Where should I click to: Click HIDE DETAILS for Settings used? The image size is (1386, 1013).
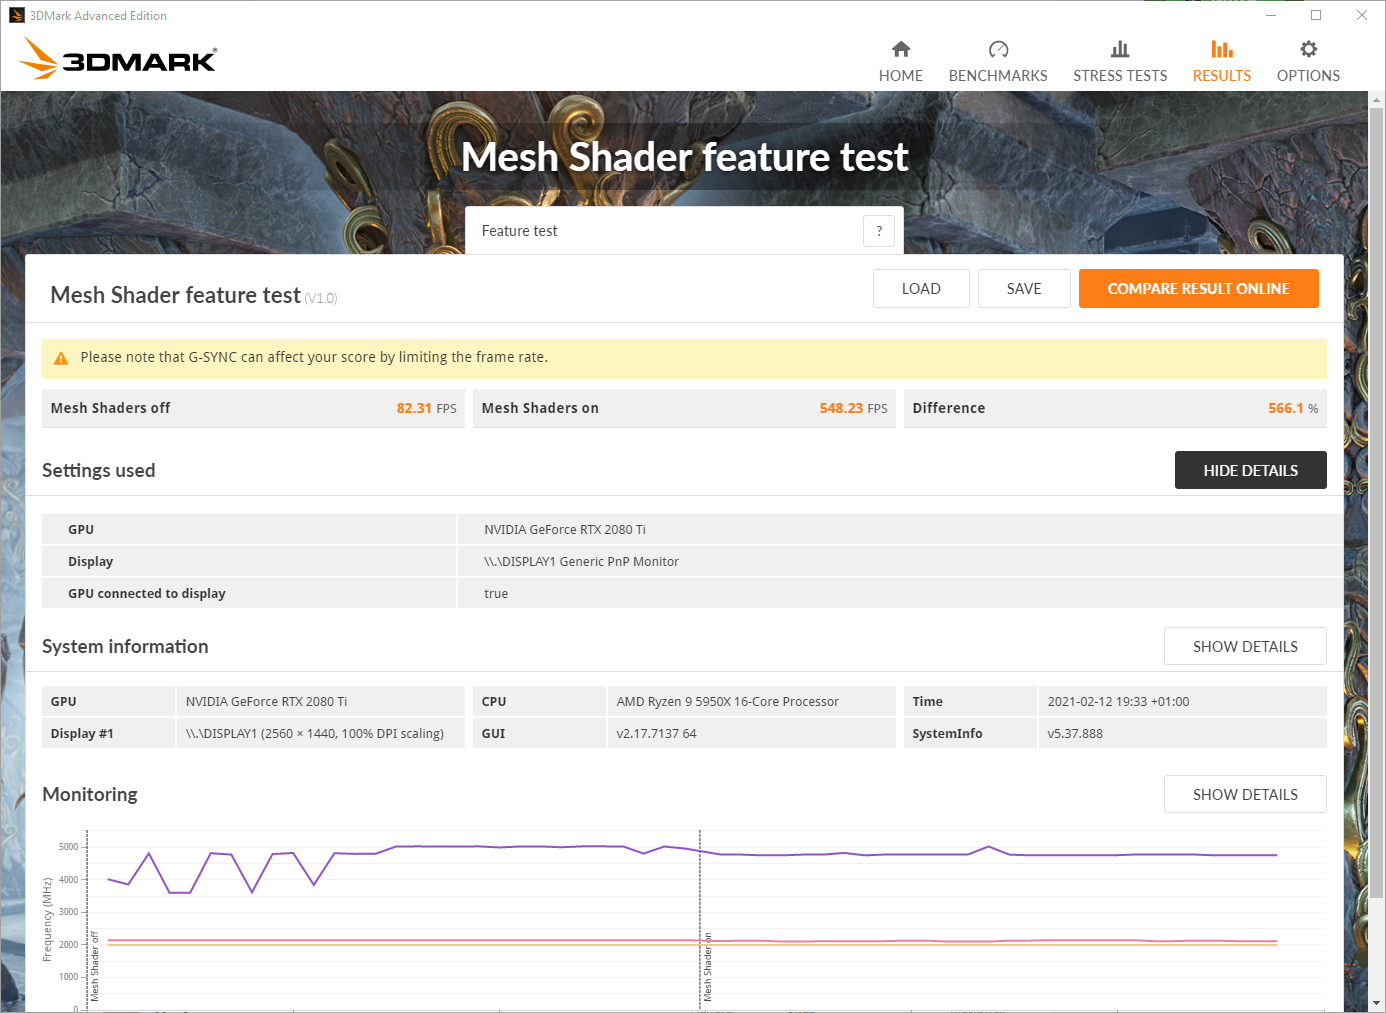tap(1250, 470)
